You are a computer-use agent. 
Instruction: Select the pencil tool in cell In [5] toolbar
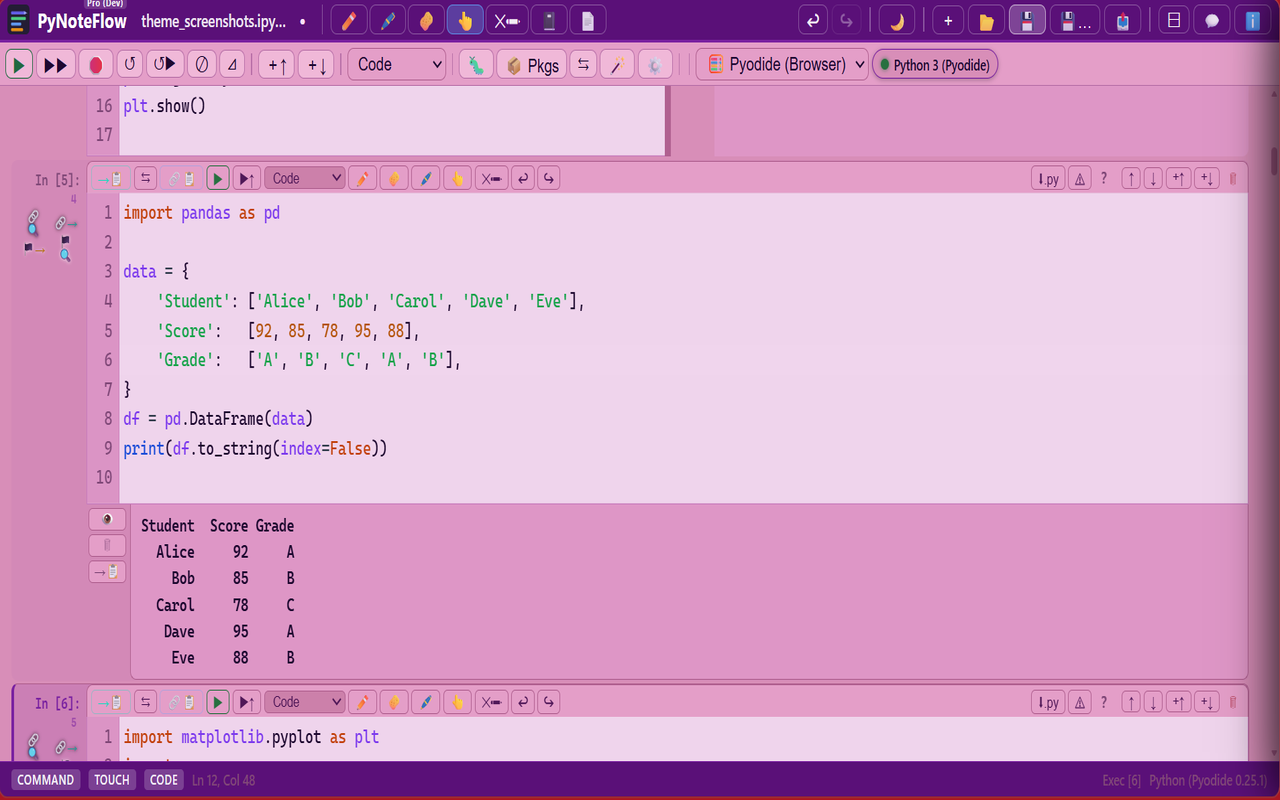(x=362, y=179)
